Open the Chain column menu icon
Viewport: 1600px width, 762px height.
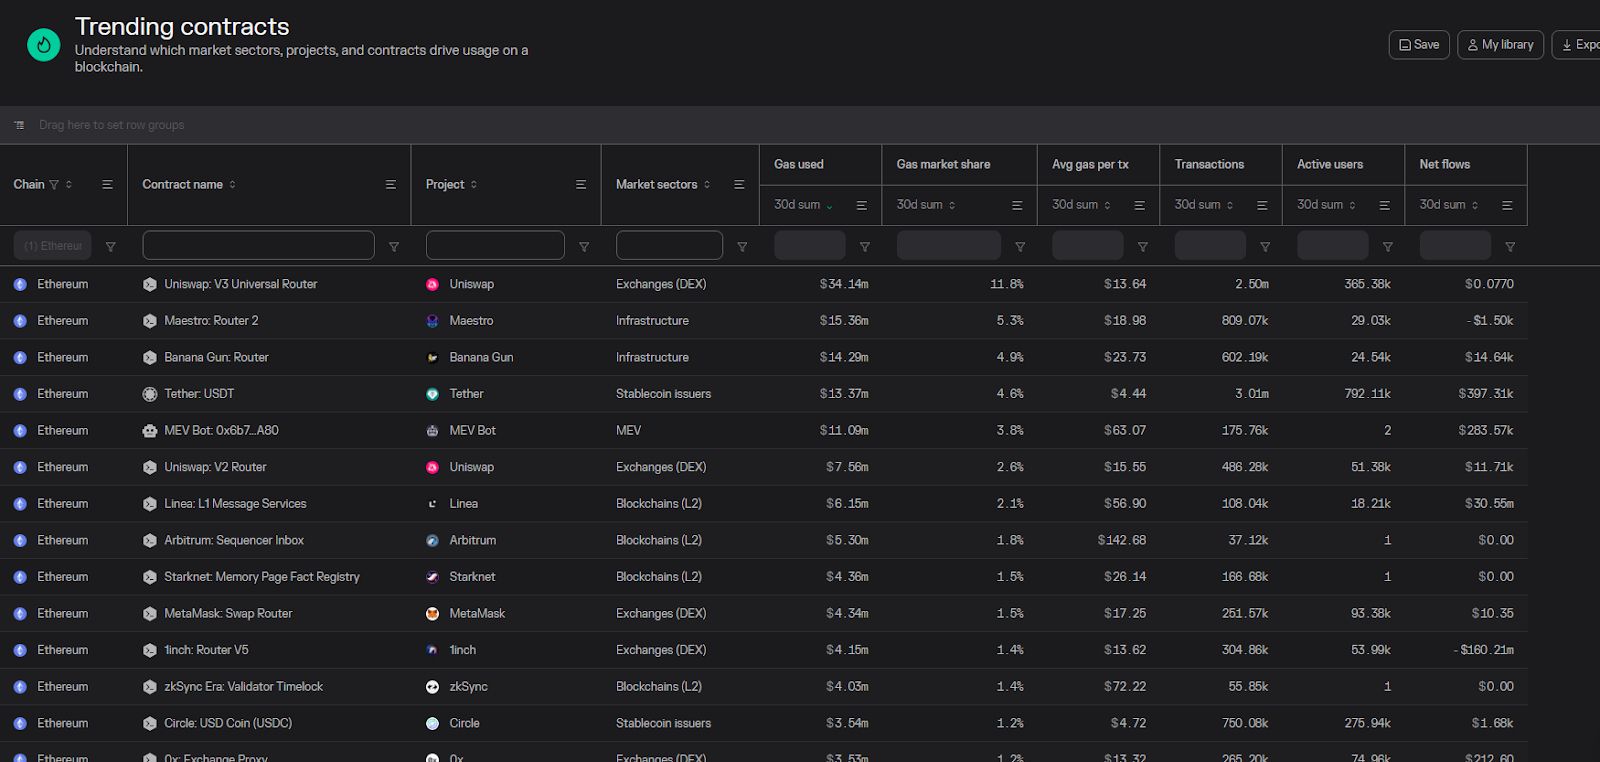107,185
